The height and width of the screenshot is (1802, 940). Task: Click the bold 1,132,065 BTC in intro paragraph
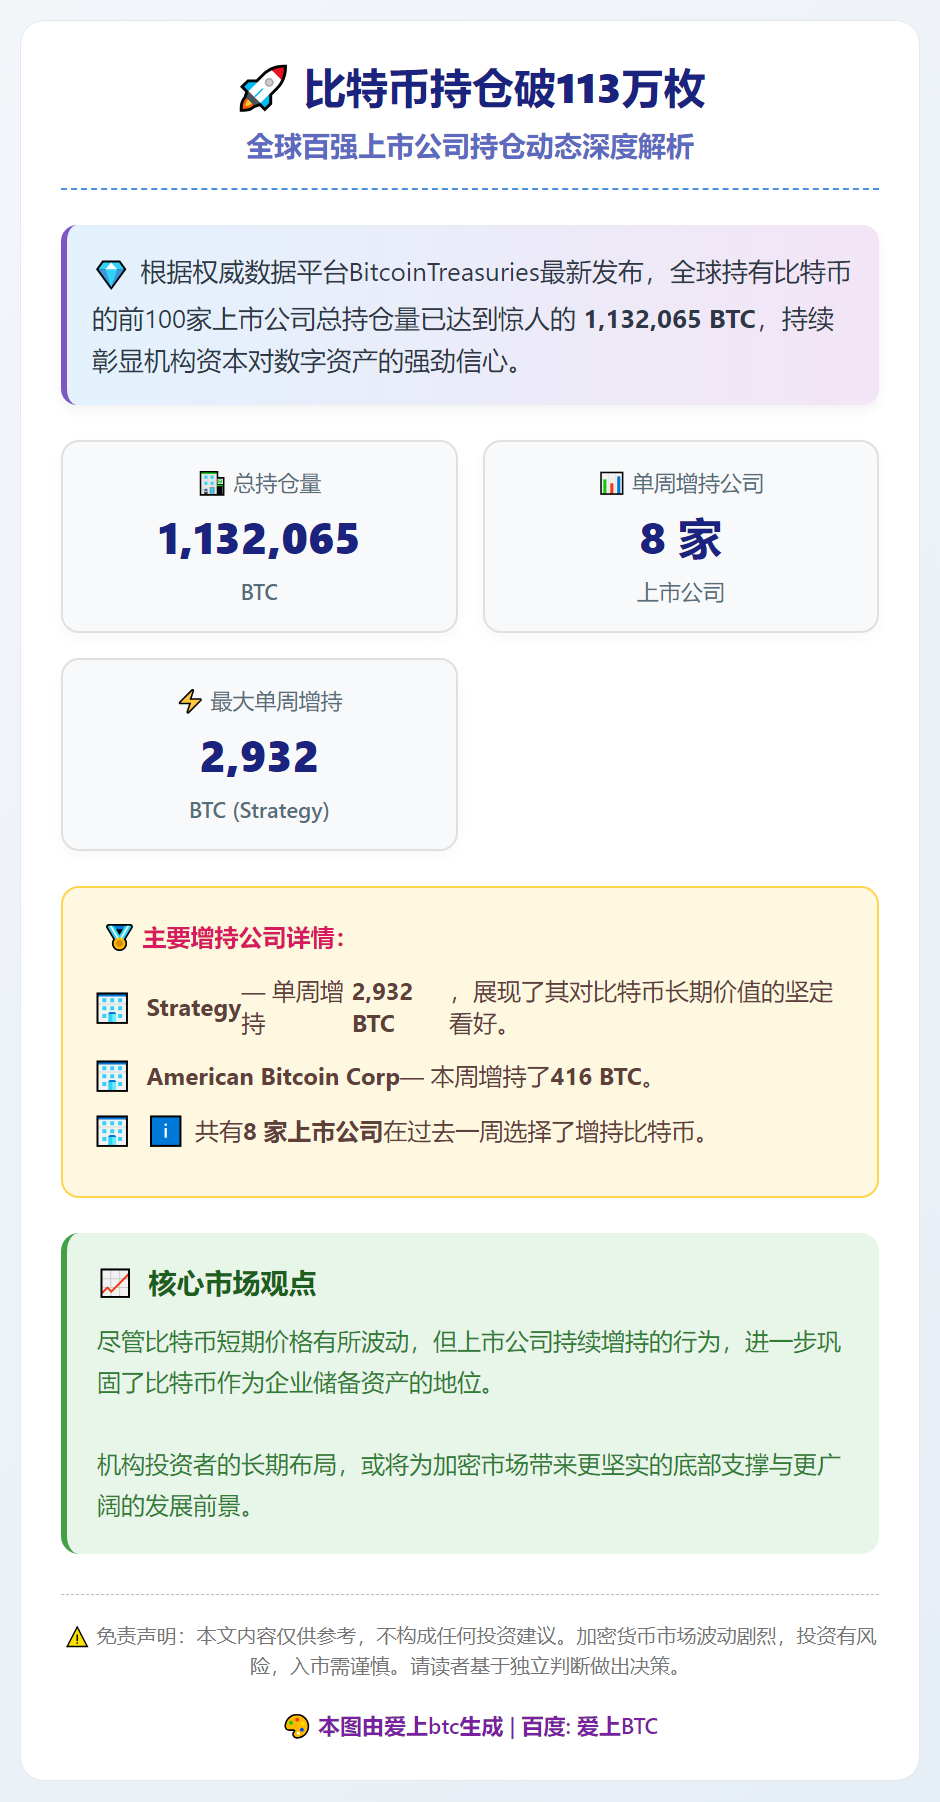pyautogui.click(x=670, y=319)
